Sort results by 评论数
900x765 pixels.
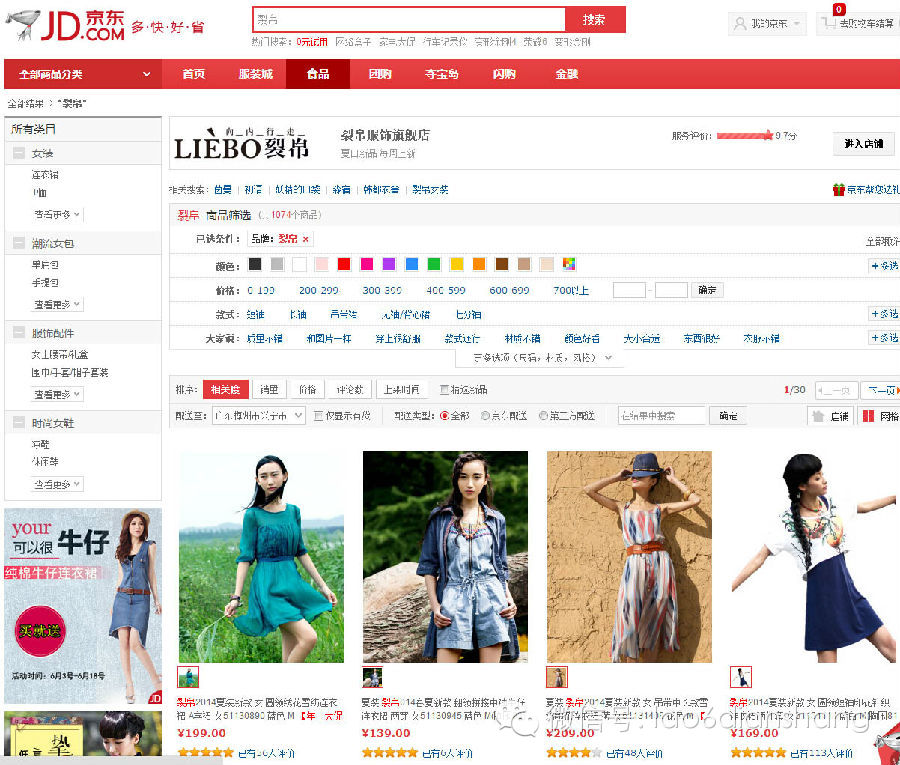pyautogui.click(x=350, y=390)
